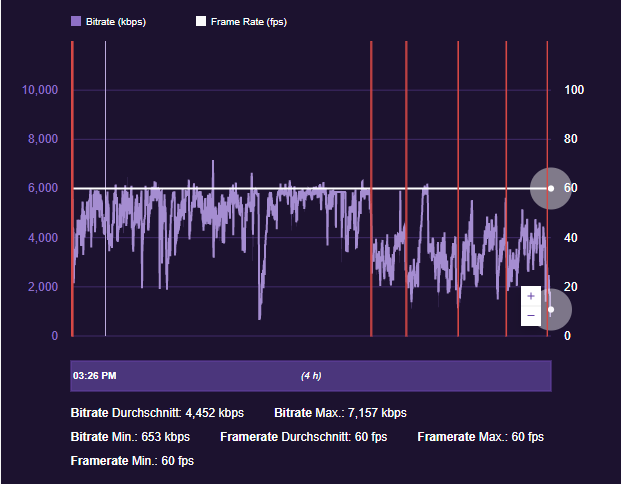
Task: Click the 10,000 label on the bitrate axis
Action: point(40,90)
